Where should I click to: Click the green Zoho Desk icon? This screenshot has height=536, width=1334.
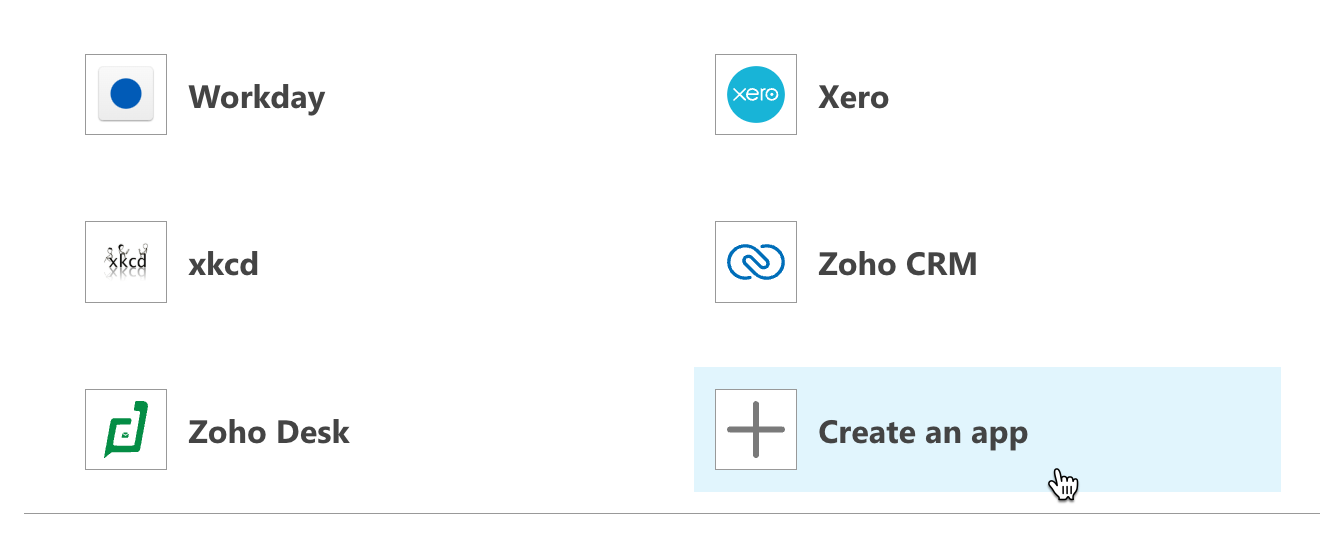point(126,430)
